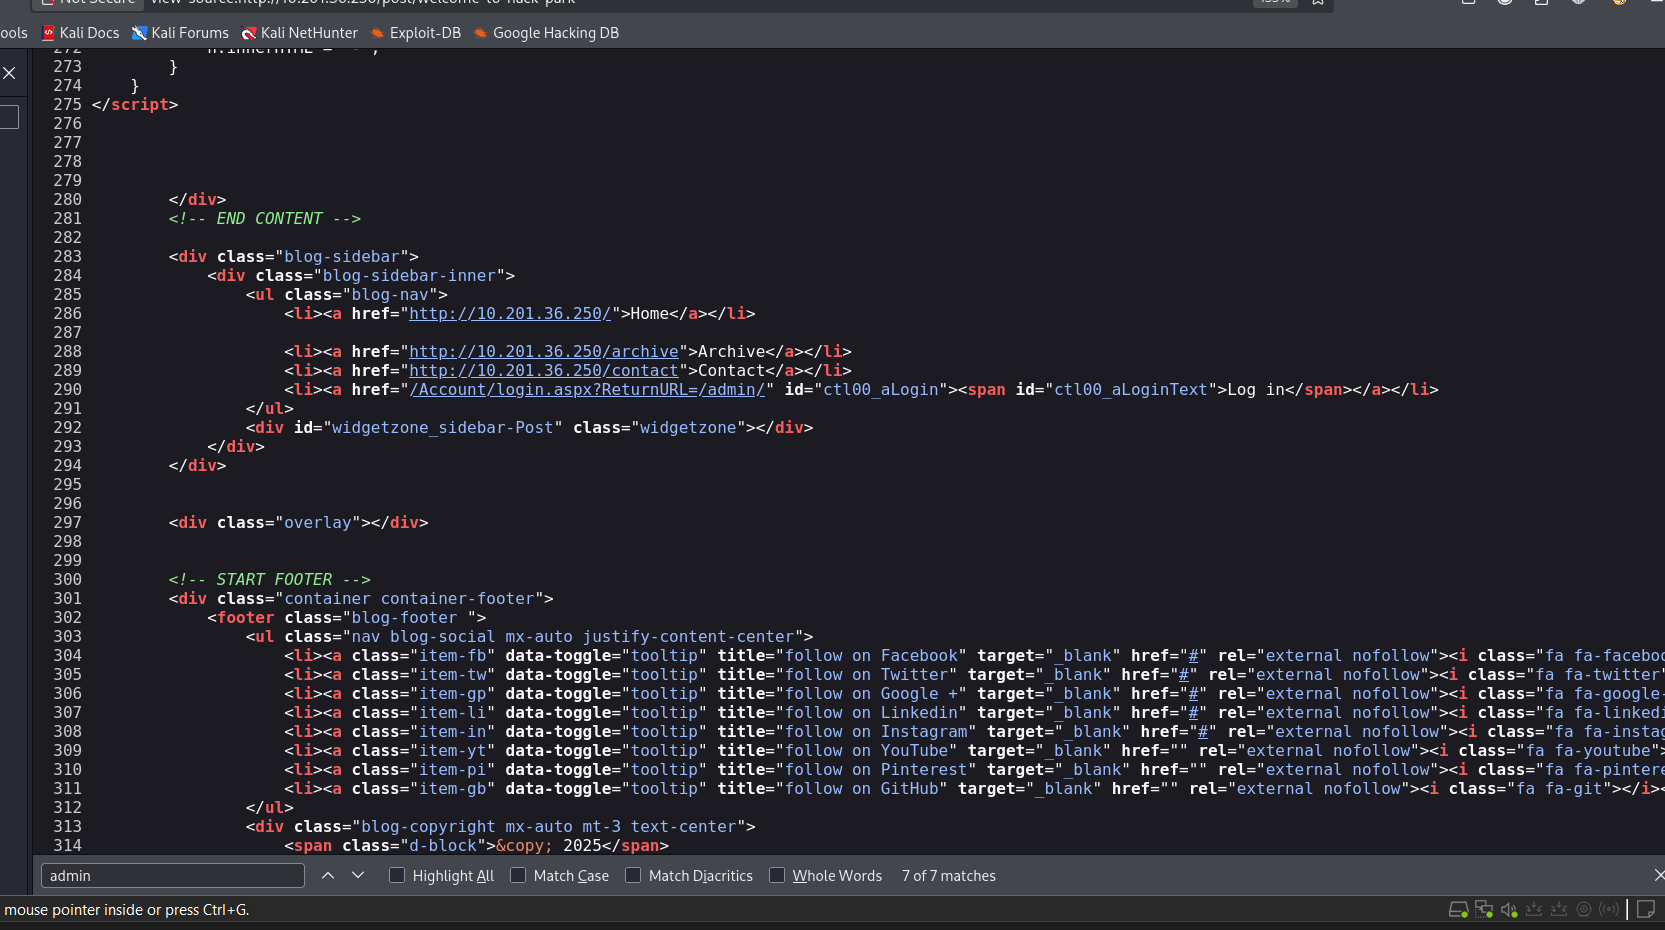
Task: Click the network adapter status icon
Action: (x=1484, y=909)
